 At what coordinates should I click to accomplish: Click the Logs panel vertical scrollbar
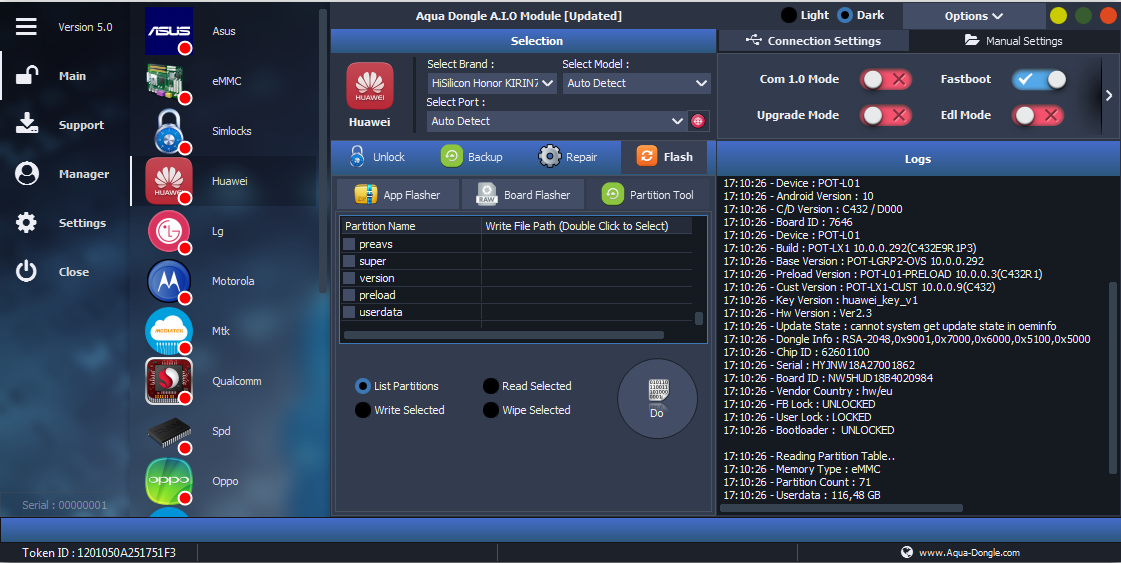(x=1112, y=378)
